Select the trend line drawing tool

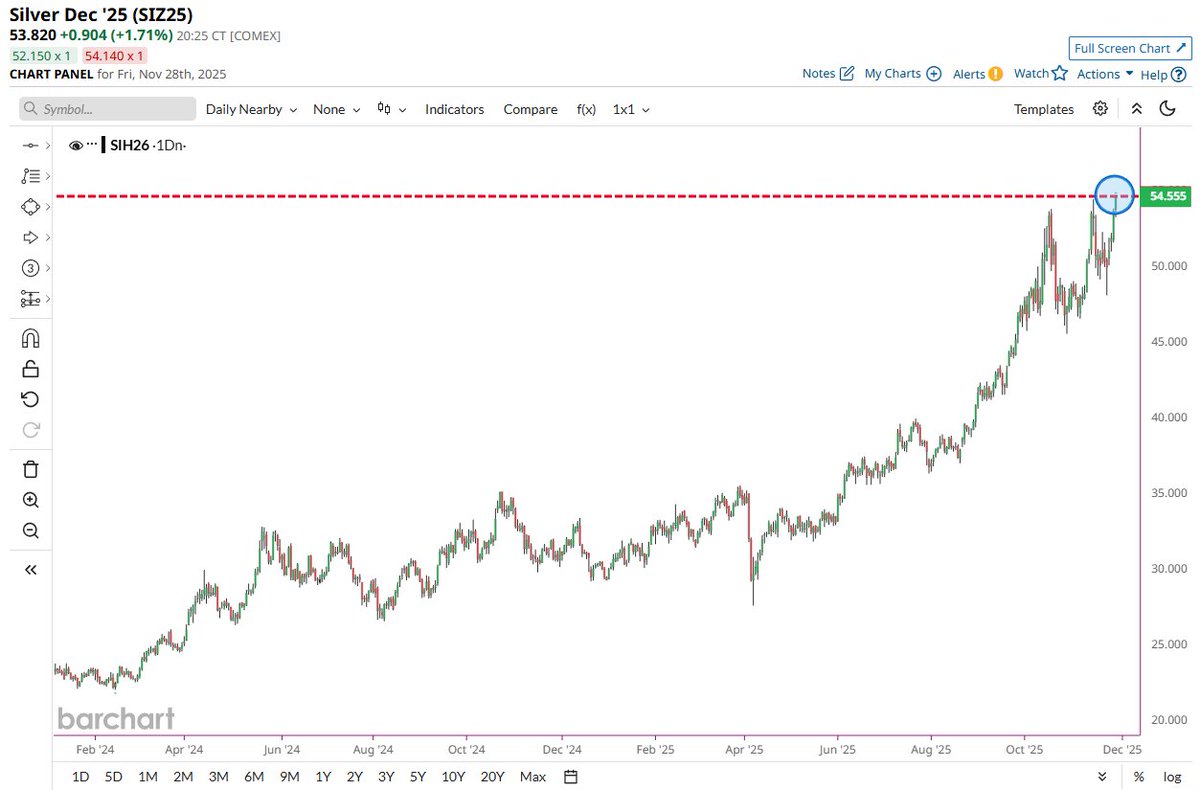pyautogui.click(x=29, y=146)
